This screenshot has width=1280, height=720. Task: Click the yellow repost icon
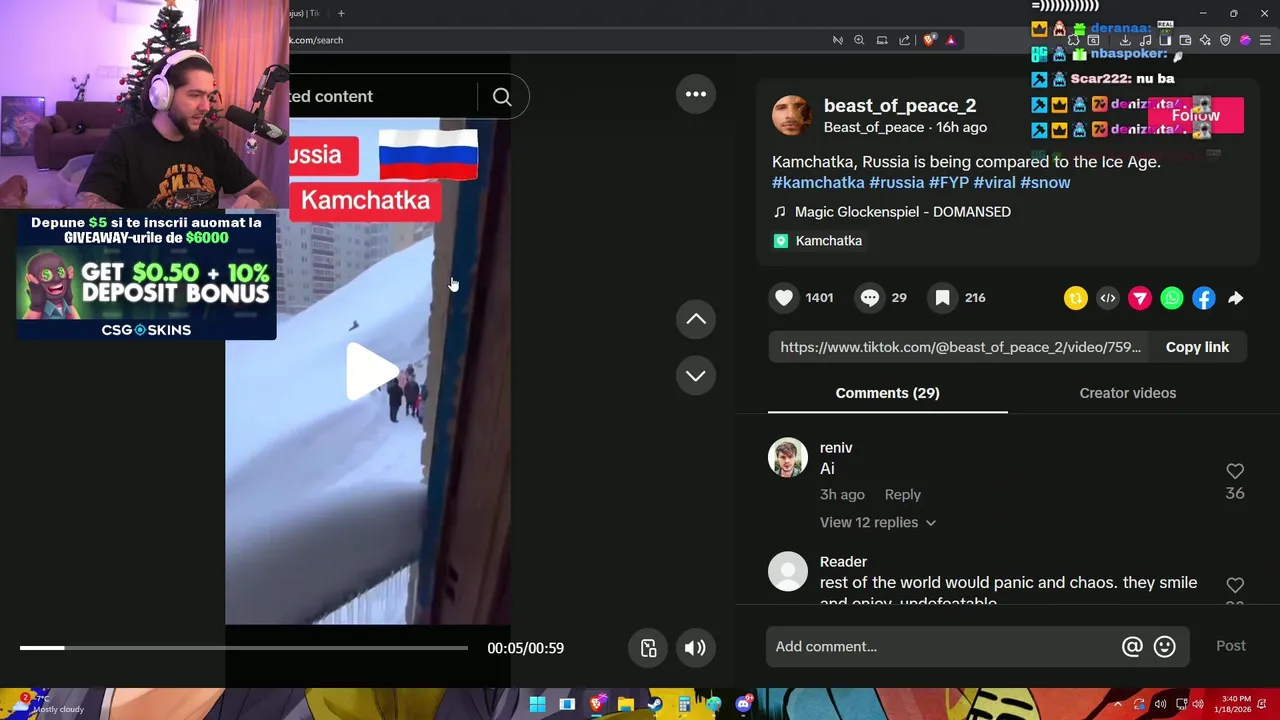(1076, 298)
